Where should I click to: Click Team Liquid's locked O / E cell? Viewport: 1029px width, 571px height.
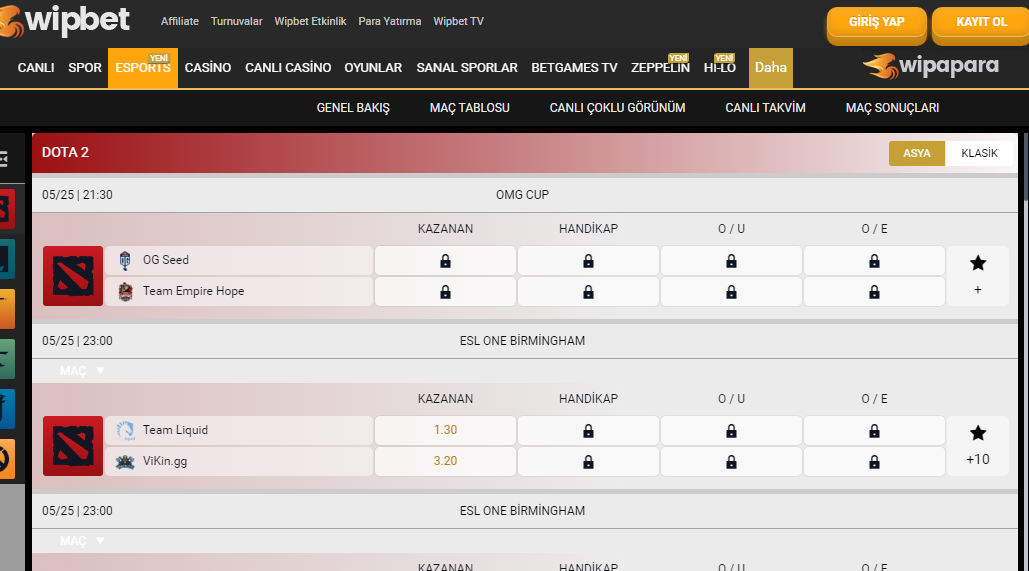coord(874,431)
